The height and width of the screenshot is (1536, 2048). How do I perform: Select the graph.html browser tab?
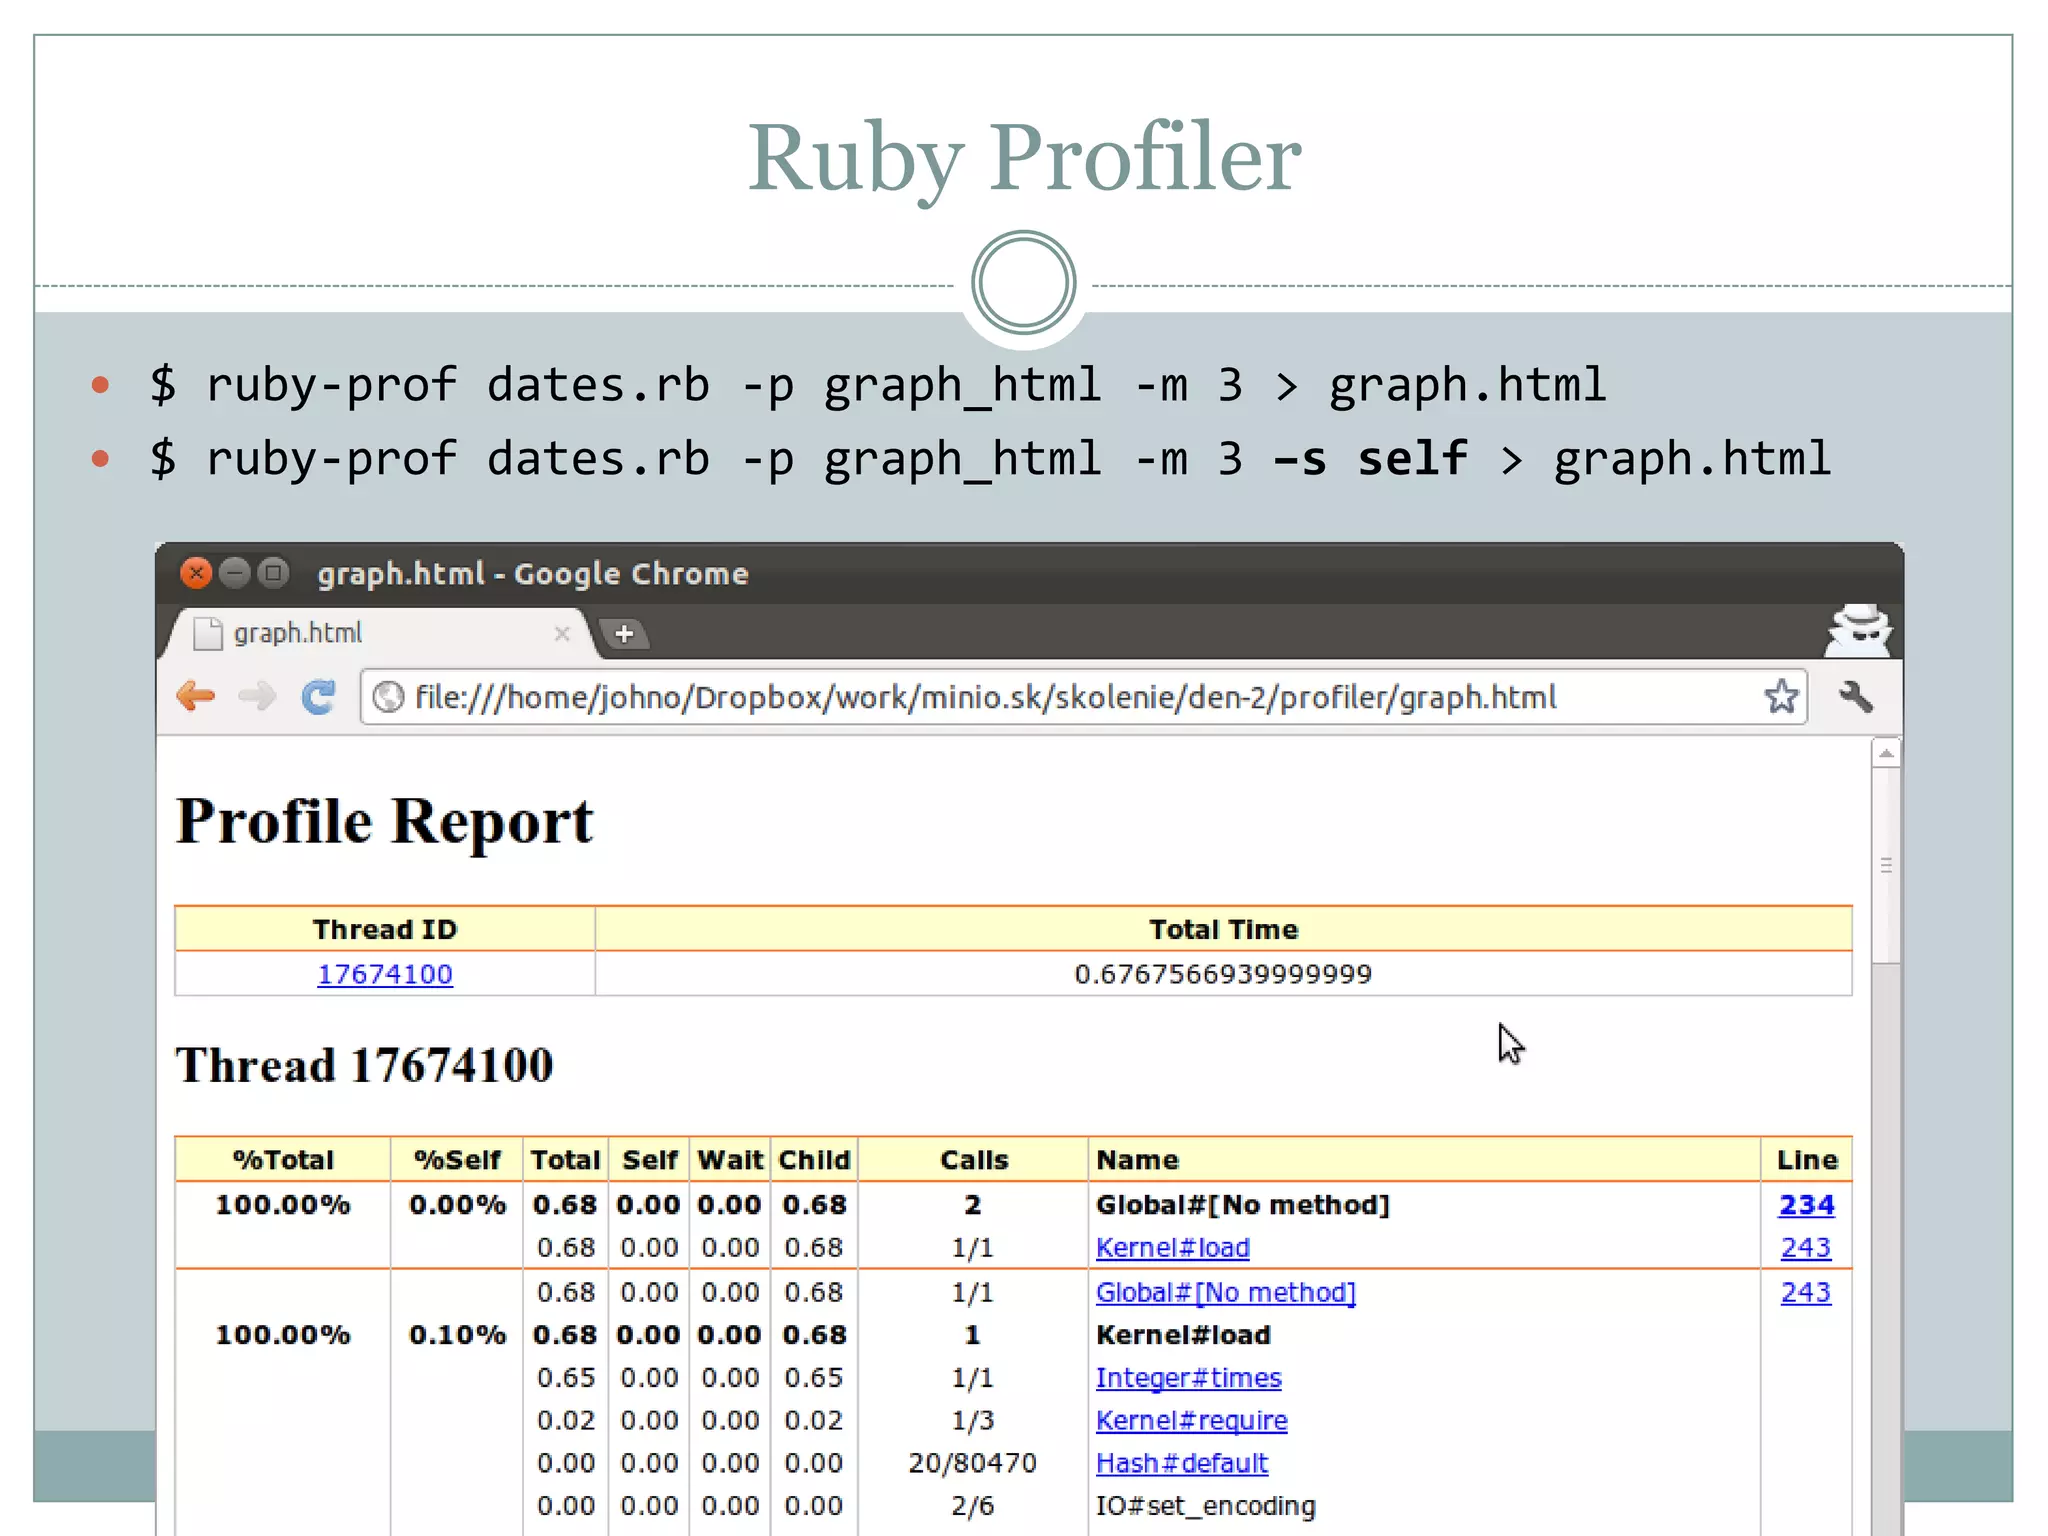380,633
